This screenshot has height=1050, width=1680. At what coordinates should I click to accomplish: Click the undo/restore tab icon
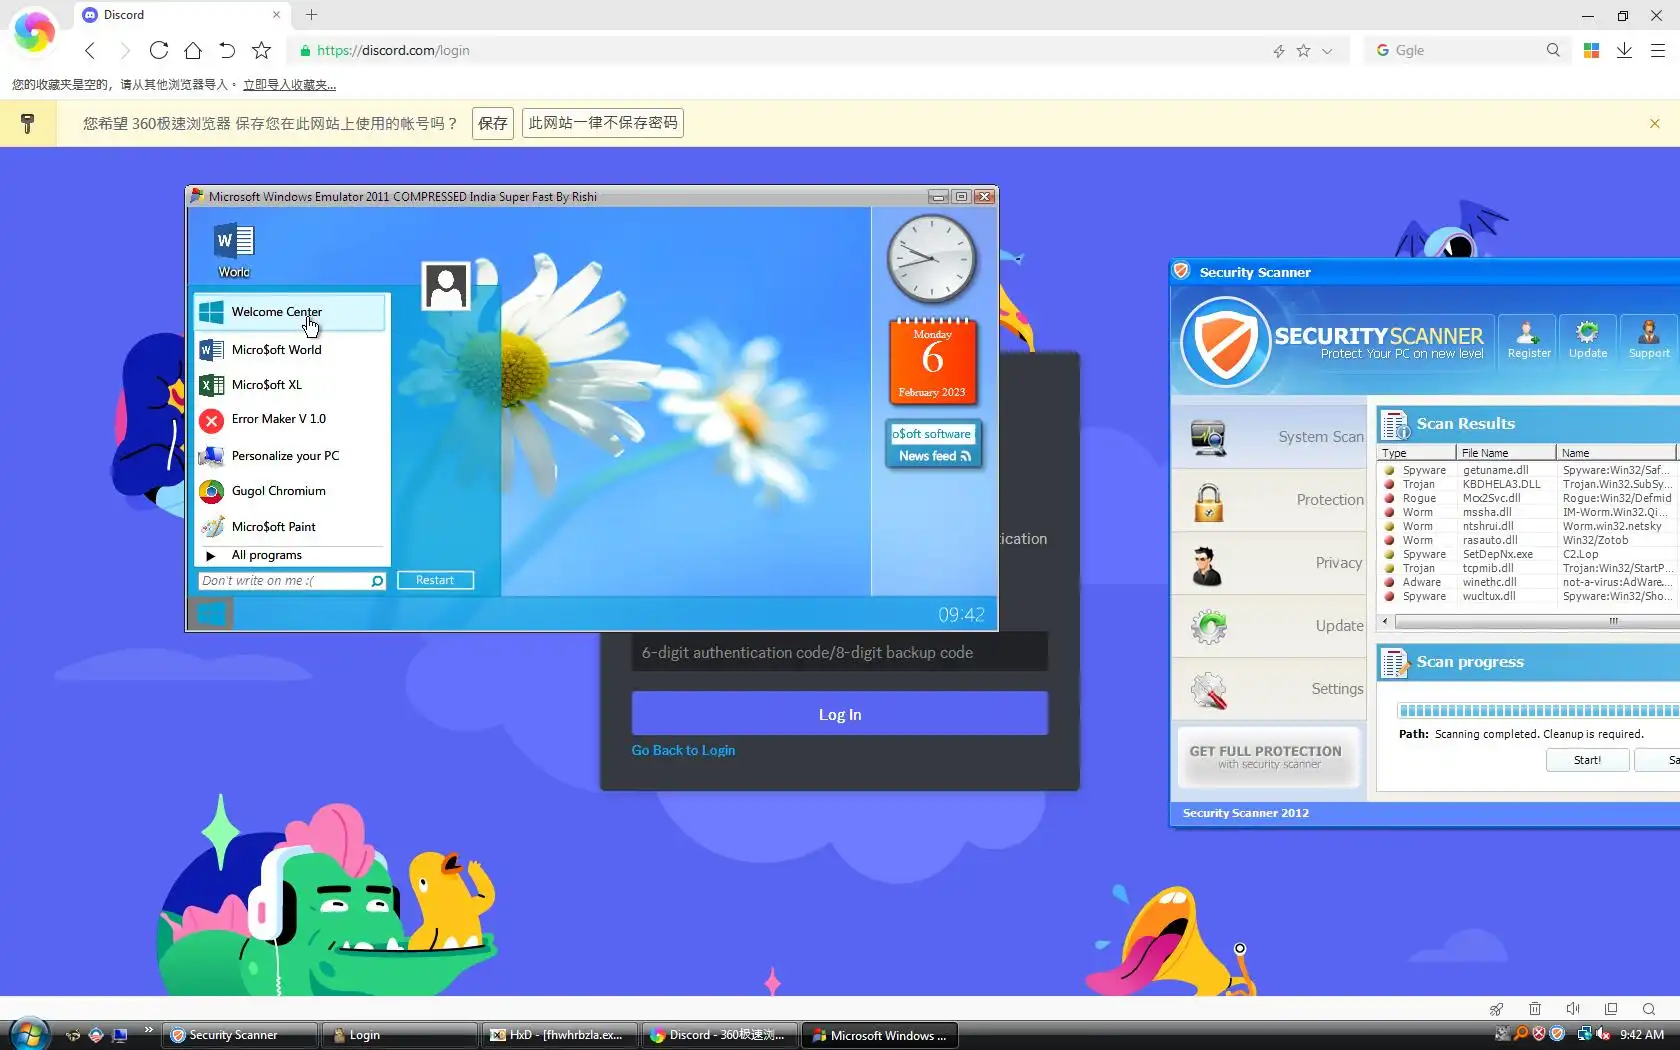coord(227,50)
